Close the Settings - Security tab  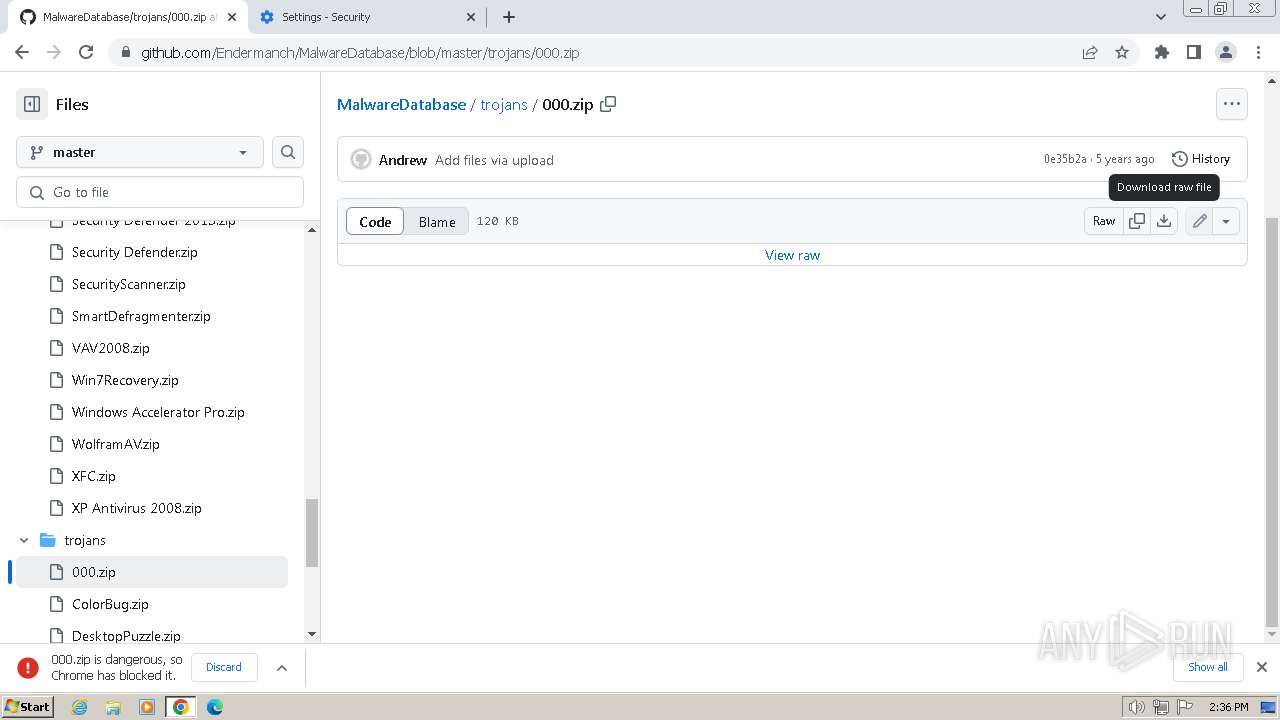[472, 17]
